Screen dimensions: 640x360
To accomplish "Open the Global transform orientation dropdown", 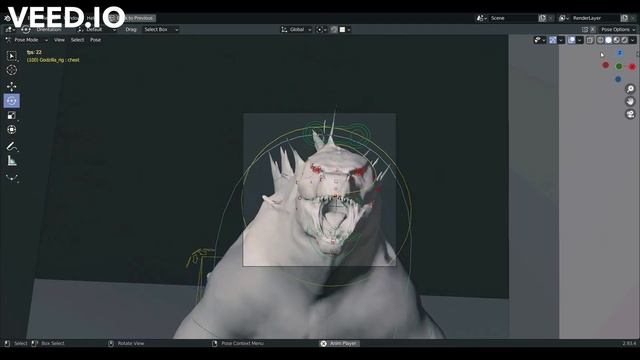I will [296, 29].
